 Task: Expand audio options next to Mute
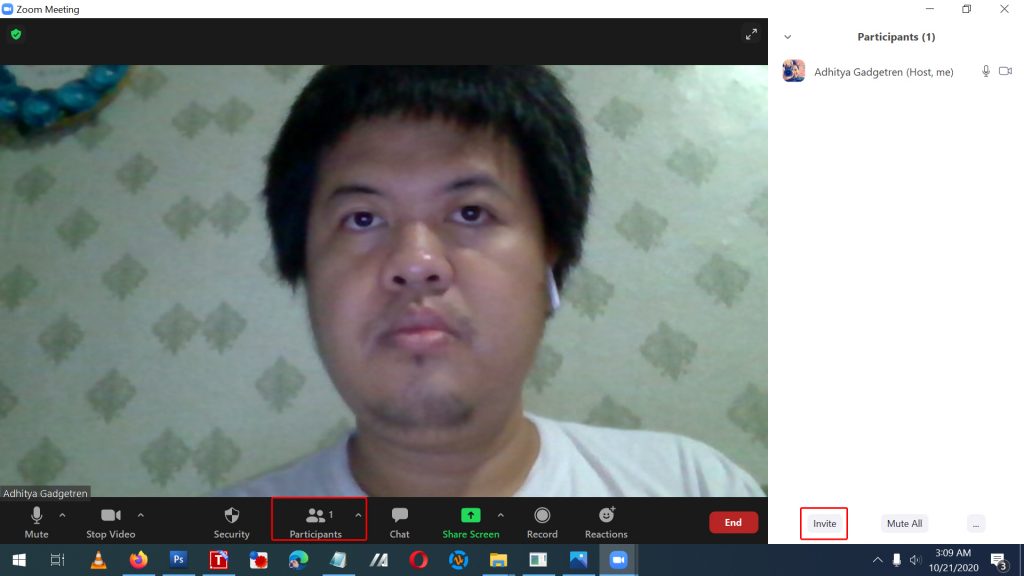coord(62,515)
